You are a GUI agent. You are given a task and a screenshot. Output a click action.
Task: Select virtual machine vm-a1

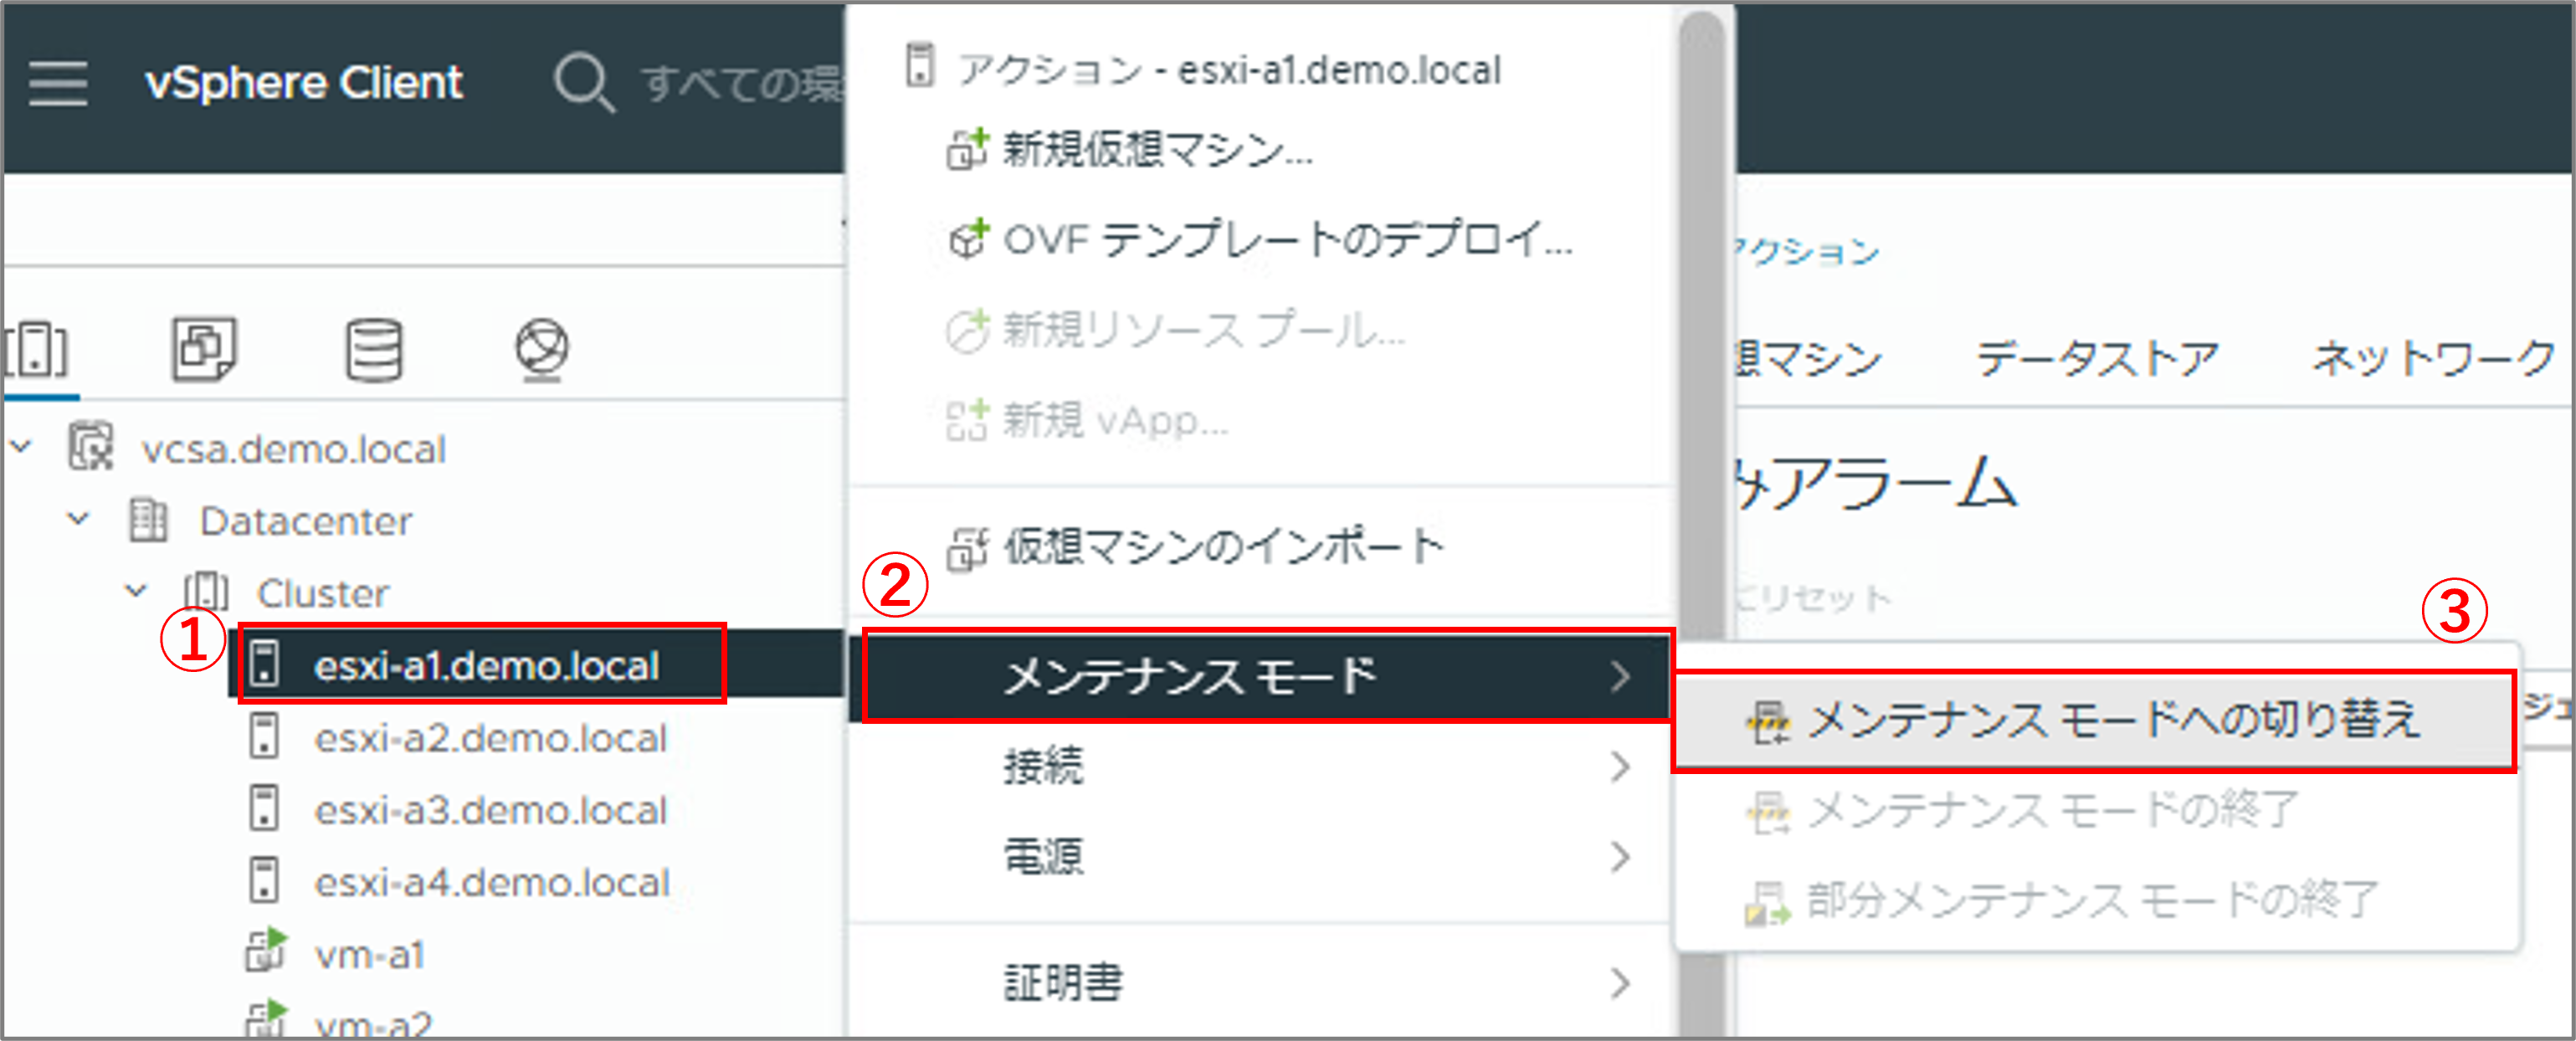[x=370, y=955]
